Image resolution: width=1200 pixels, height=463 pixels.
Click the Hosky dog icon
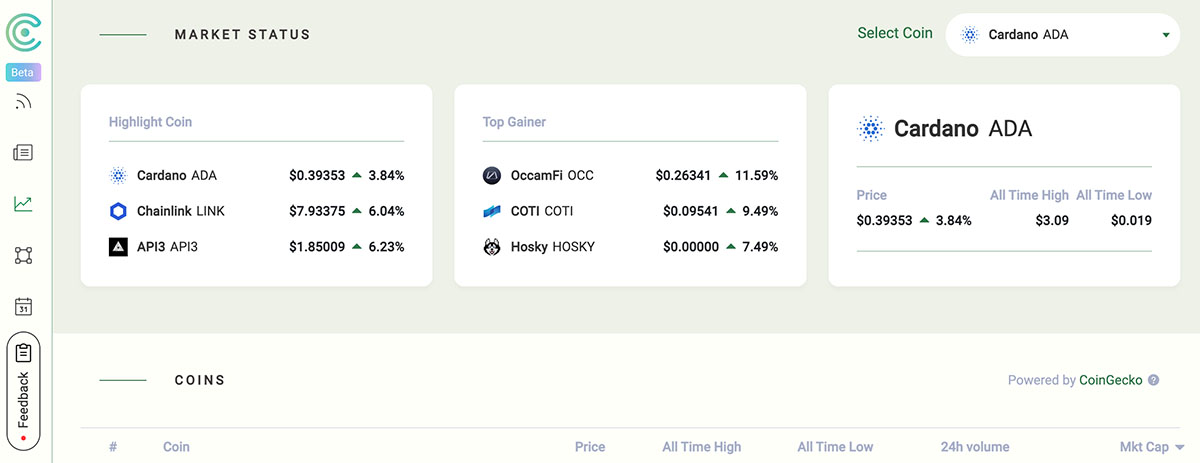point(491,246)
